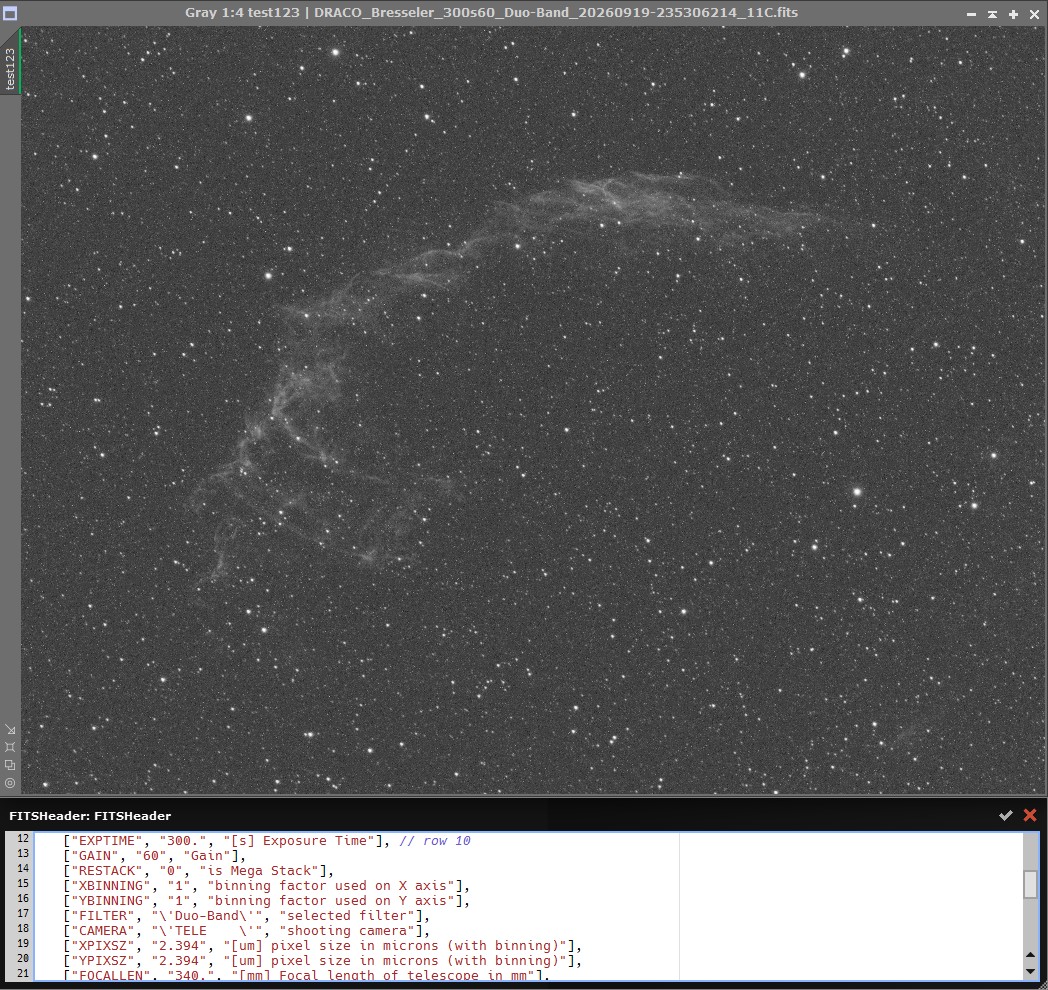Minimize the DRACO image window
Screen dimensions: 1048x990
click(x=971, y=13)
